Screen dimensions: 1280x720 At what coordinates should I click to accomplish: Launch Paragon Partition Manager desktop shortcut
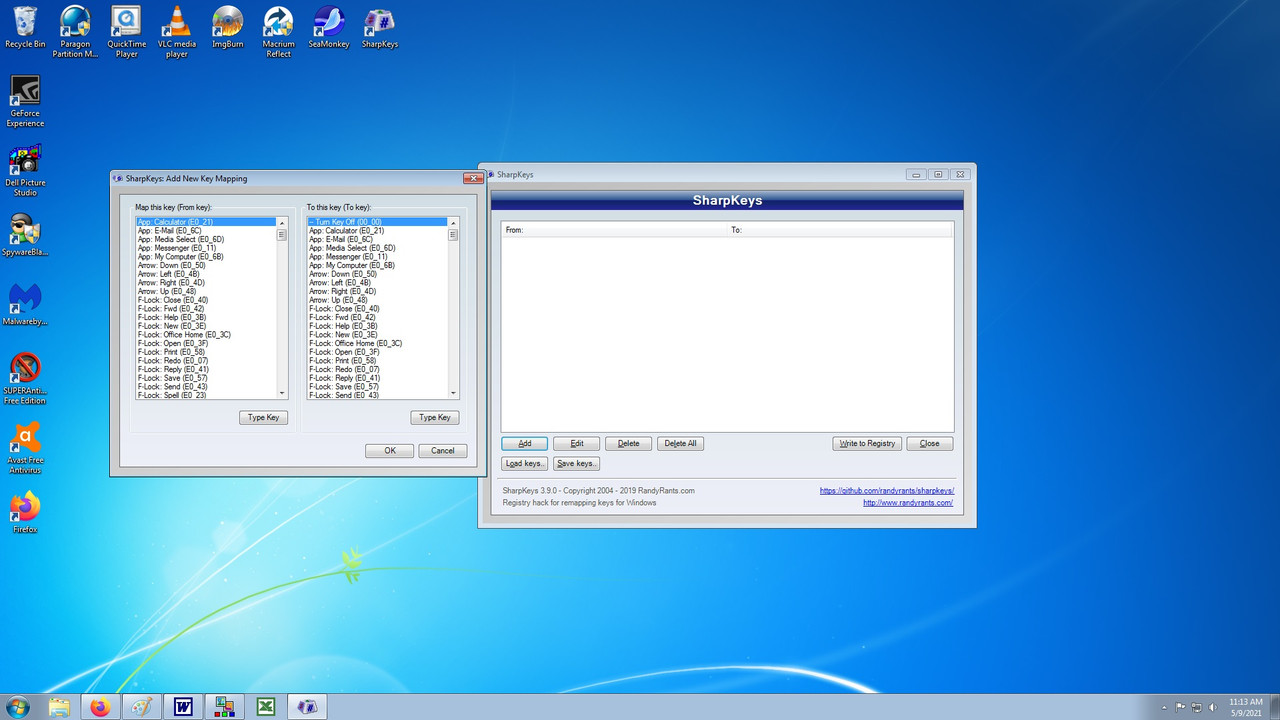(x=75, y=32)
